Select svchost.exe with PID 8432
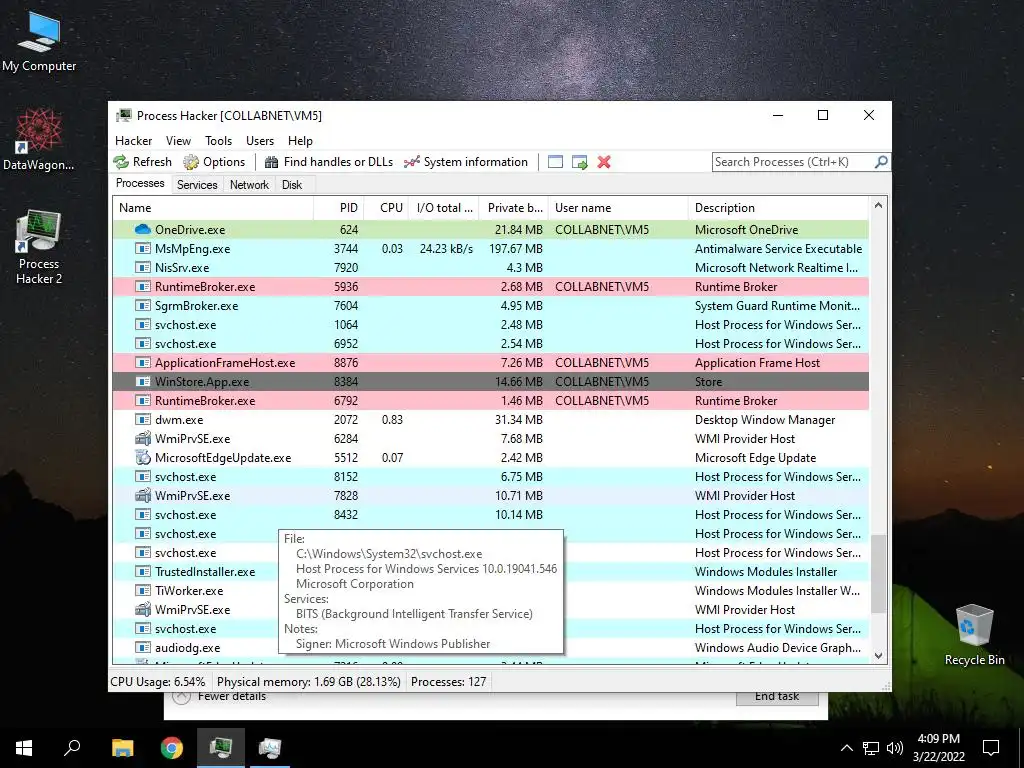Image resolution: width=1024 pixels, height=768 pixels. [x=491, y=515]
